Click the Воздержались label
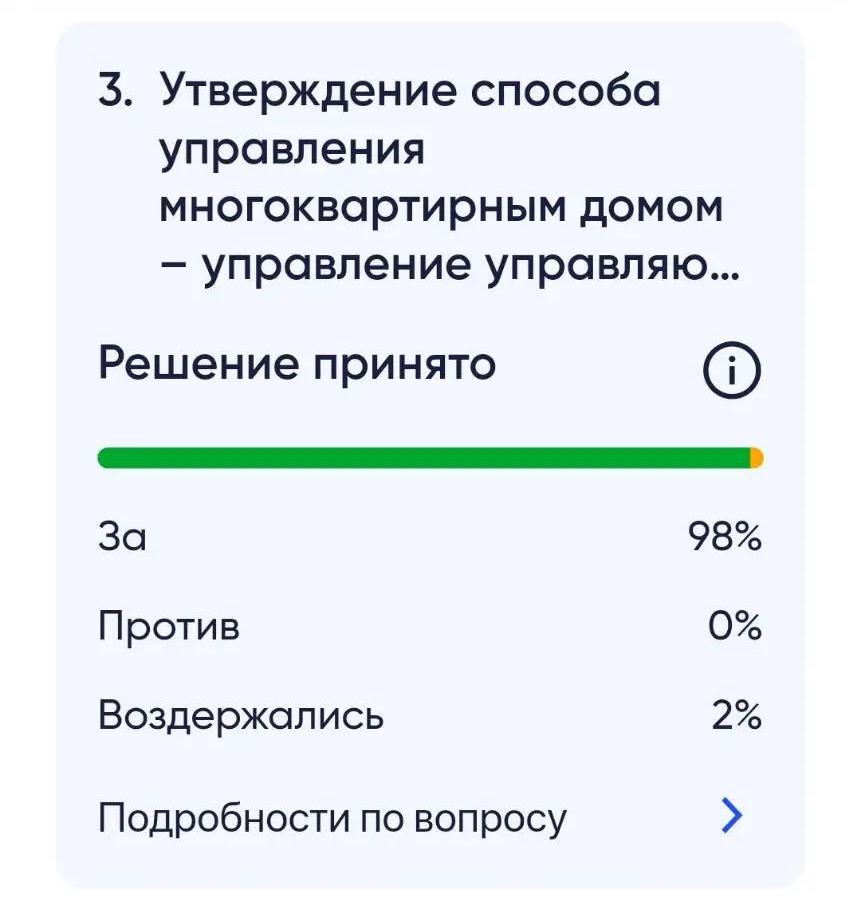Screen dimensions: 861x923 [x=241, y=716]
